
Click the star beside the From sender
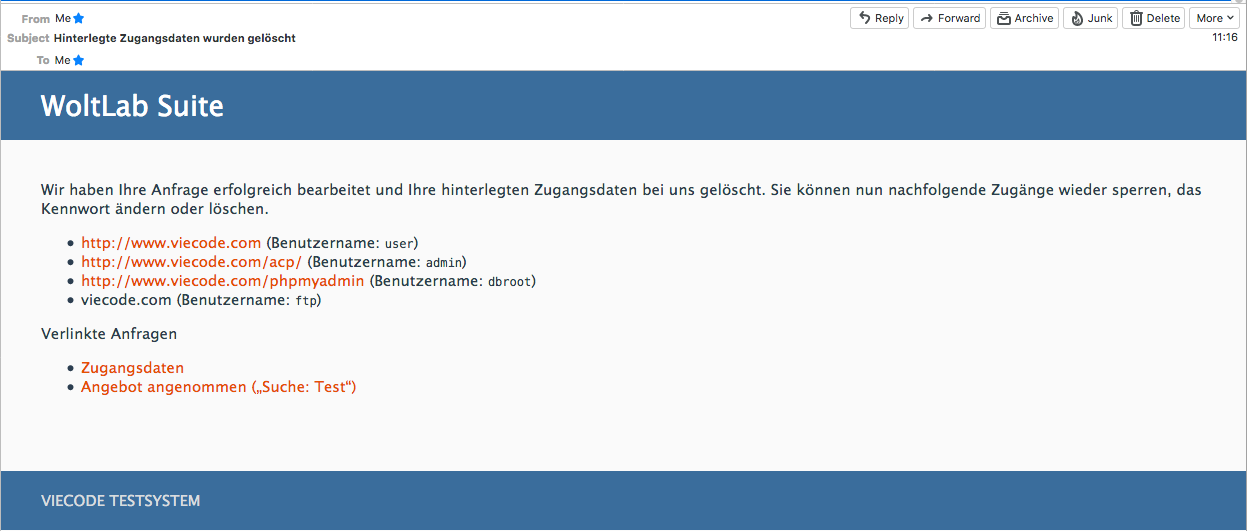(79, 19)
